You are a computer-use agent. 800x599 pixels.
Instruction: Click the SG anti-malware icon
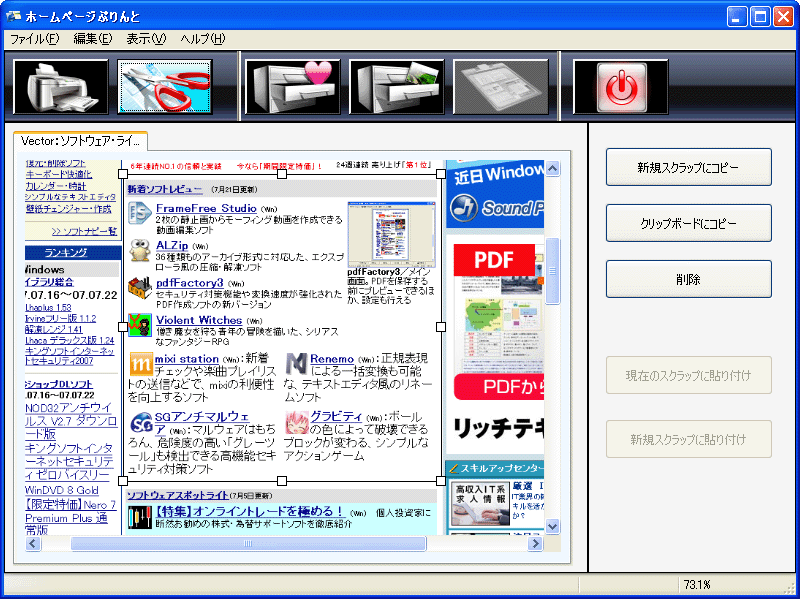[x=141, y=423]
